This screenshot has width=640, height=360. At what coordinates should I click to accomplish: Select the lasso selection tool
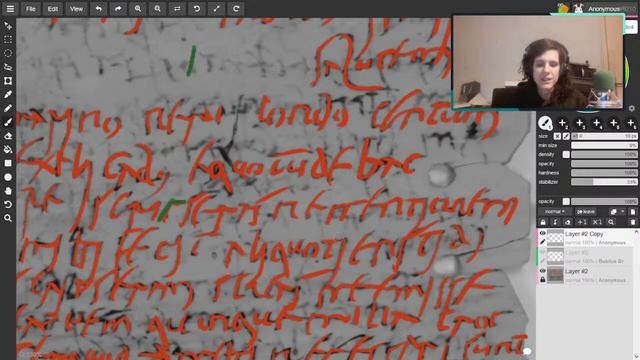tap(8, 67)
